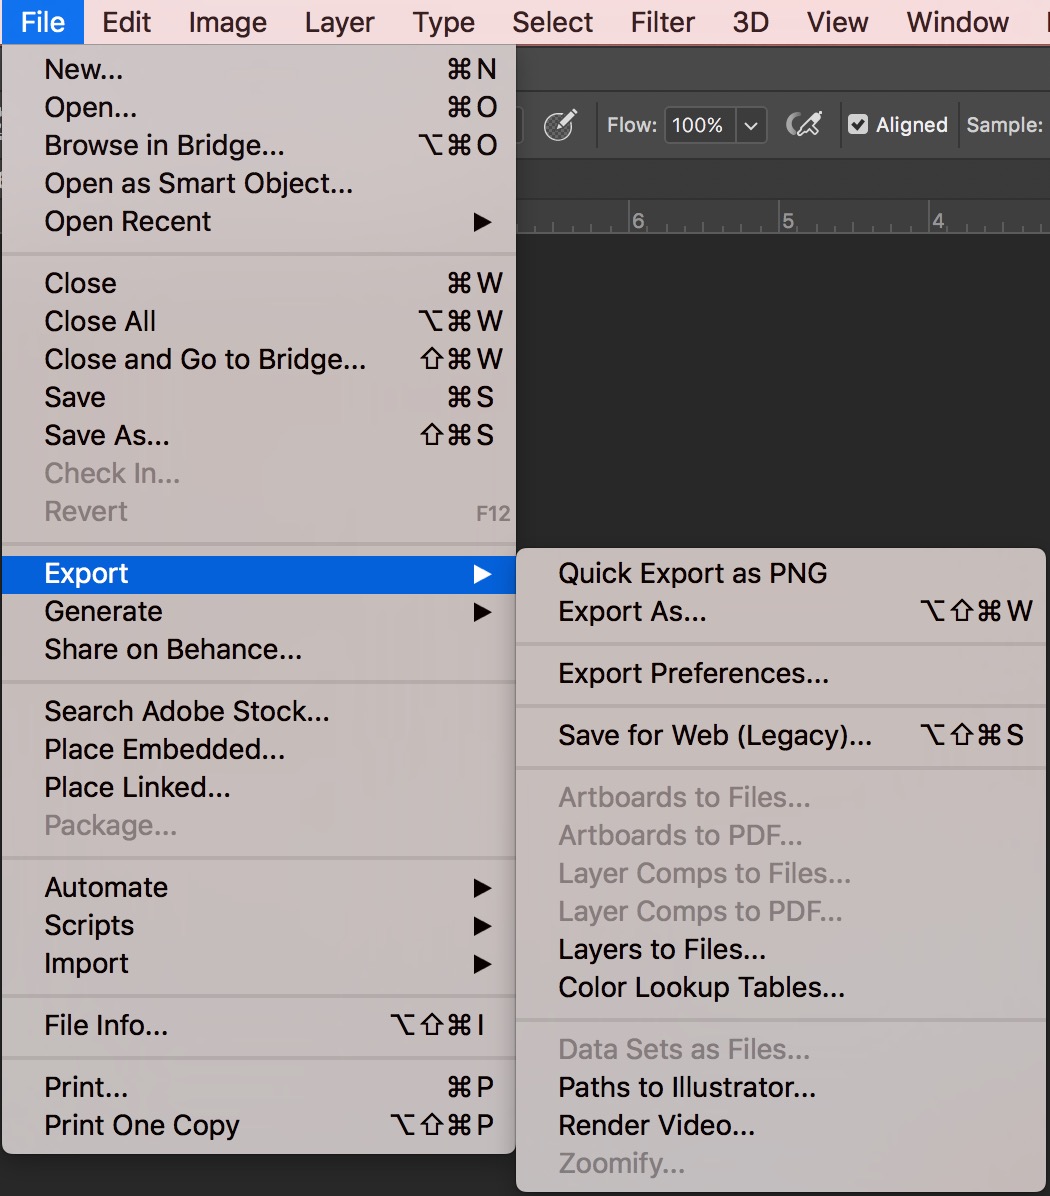Click the pressure-for-size icon next to Flow
Viewport: 1050px width, 1196px height.
(560, 124)
